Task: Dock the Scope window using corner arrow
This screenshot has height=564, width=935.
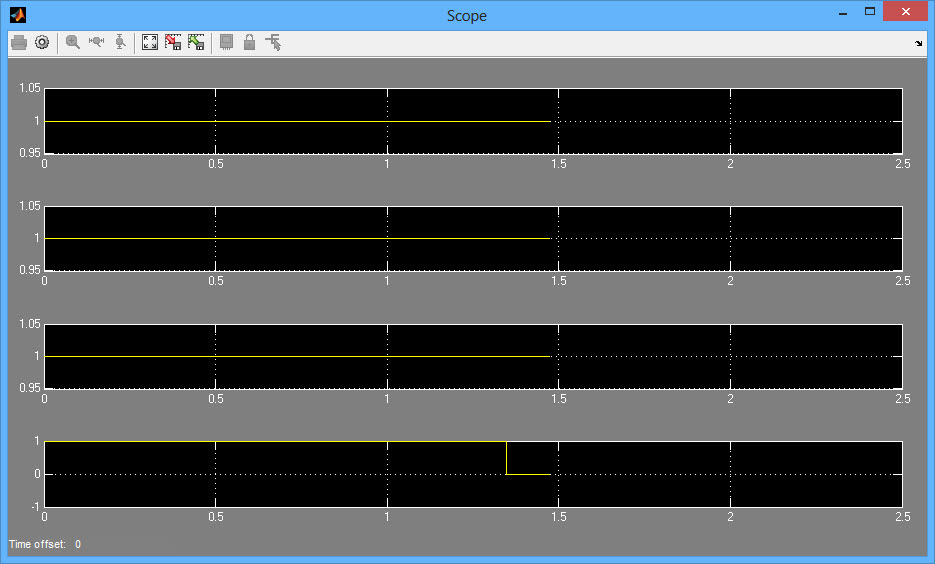Action: pyautogui.click(x=918, y=44)
